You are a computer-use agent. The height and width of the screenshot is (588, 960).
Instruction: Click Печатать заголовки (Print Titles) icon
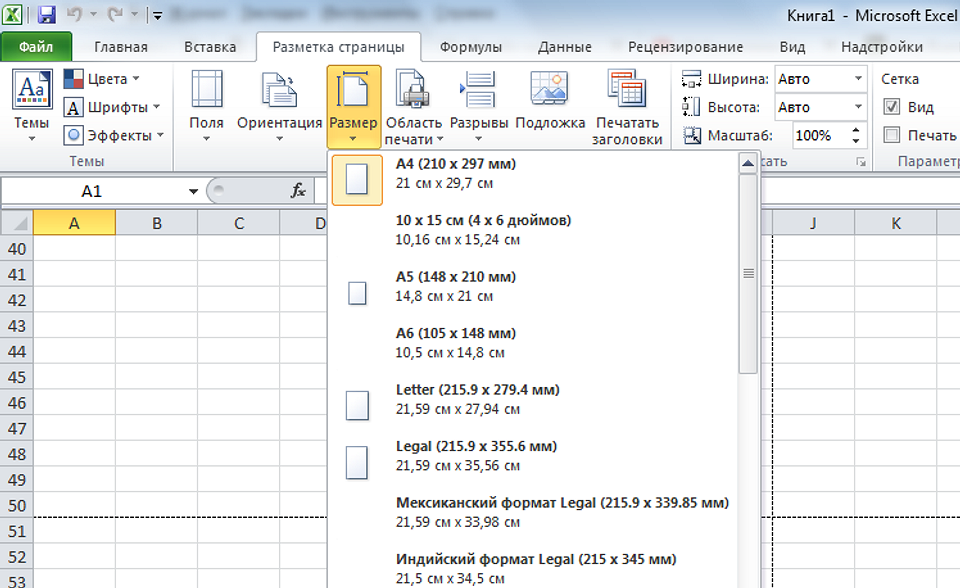coord(627,92)
